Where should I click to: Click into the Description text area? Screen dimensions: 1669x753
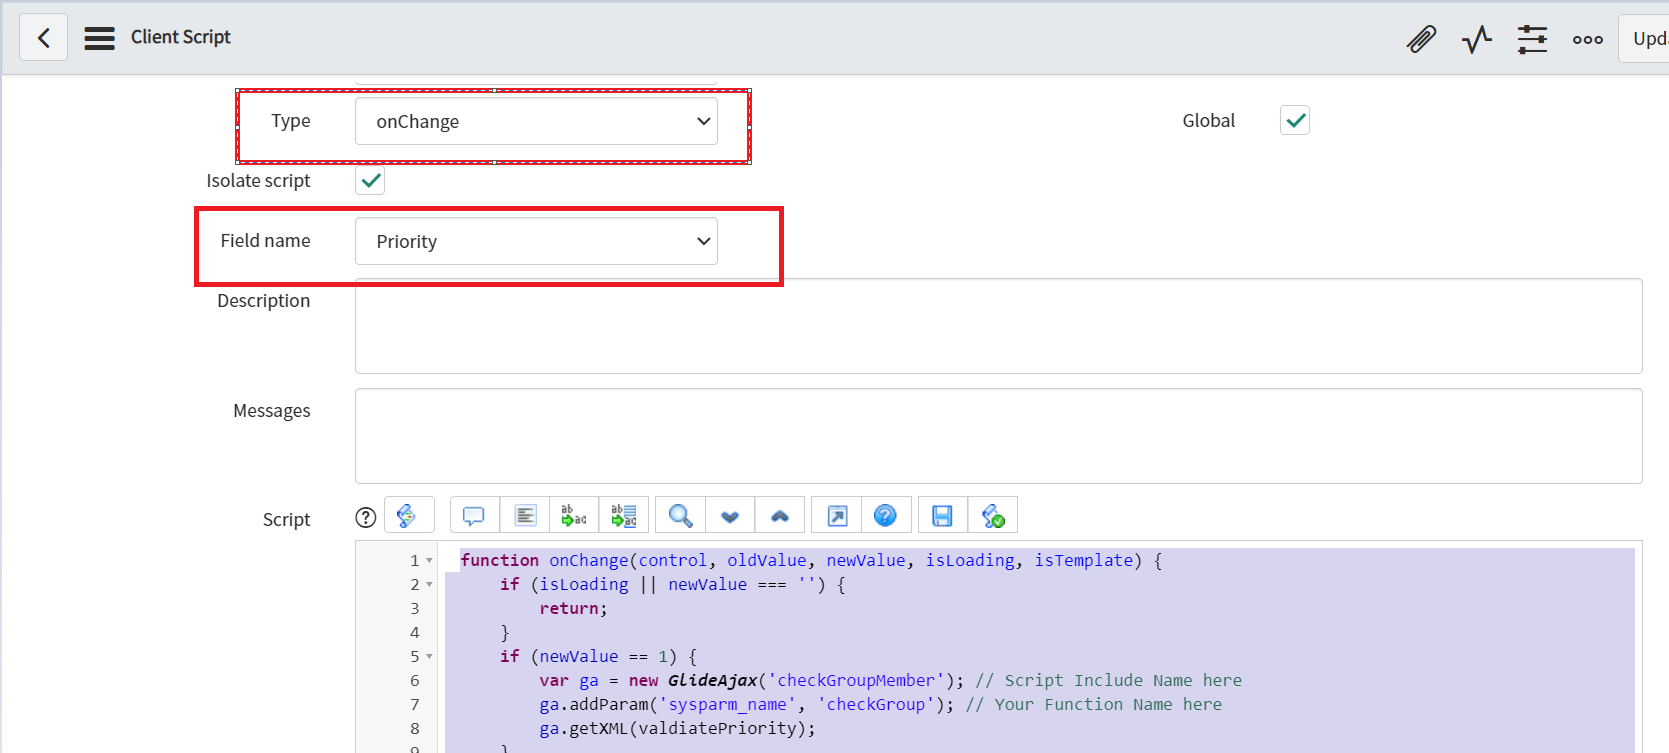coord(997,327)
